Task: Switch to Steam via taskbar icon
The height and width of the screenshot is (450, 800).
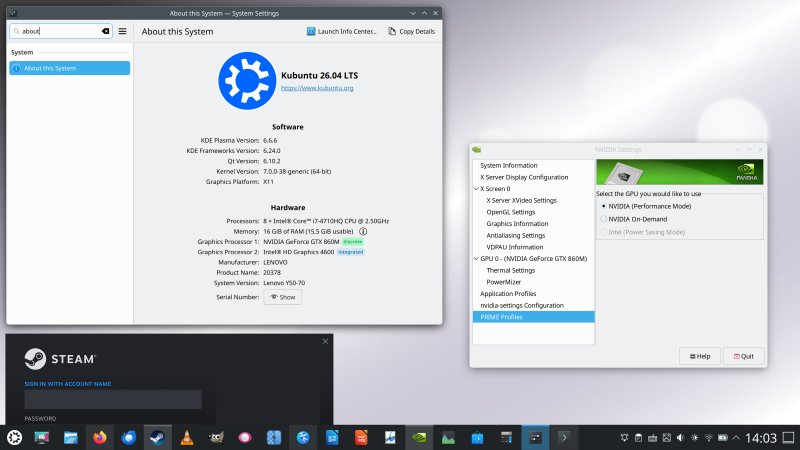Action: coord(158,437)
